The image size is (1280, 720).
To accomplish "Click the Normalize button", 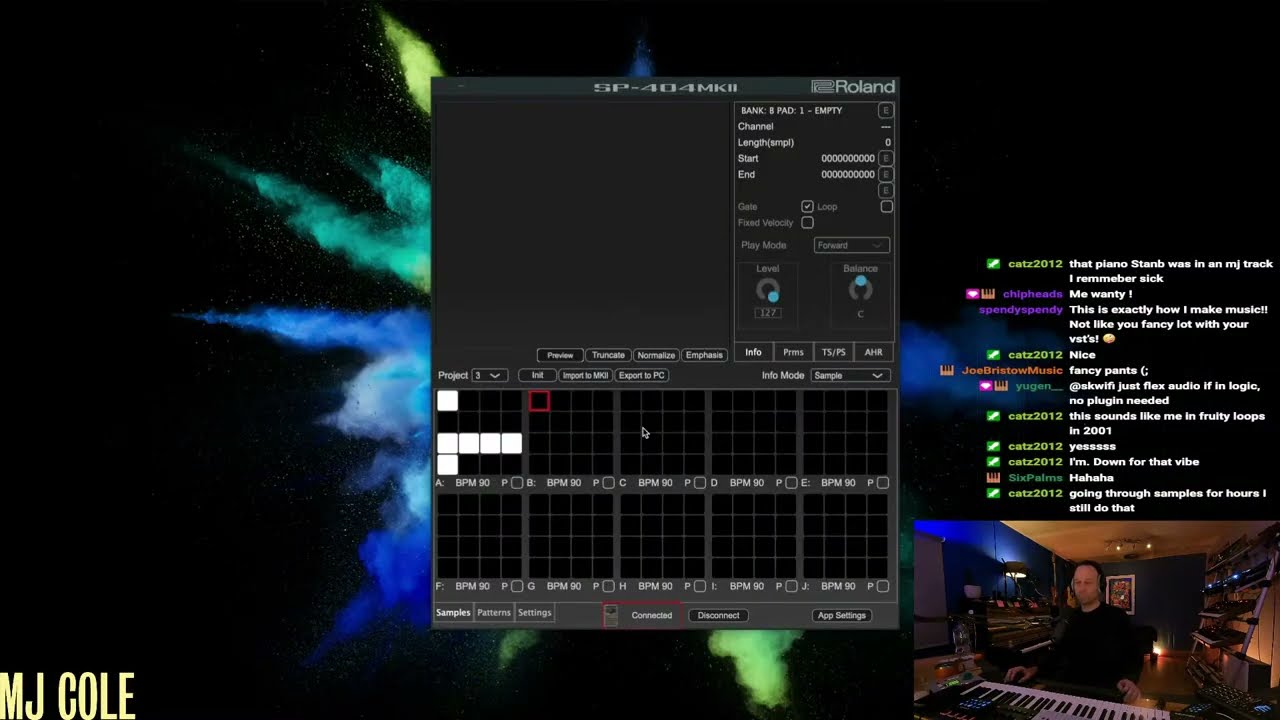I will (656, 355).
